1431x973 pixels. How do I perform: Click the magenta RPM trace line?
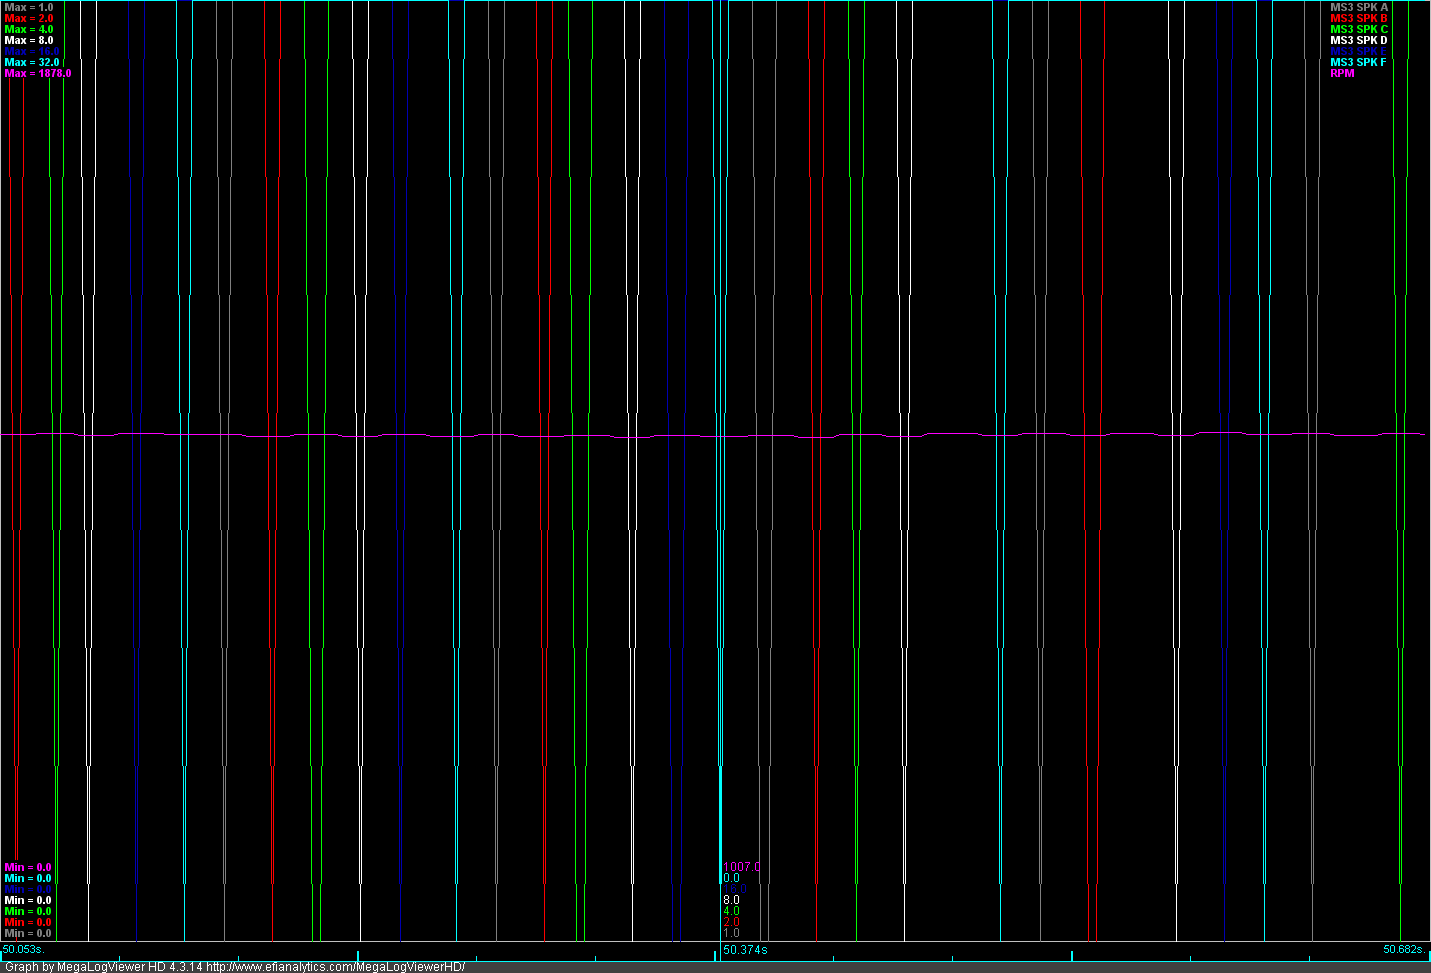coord(600,436)
